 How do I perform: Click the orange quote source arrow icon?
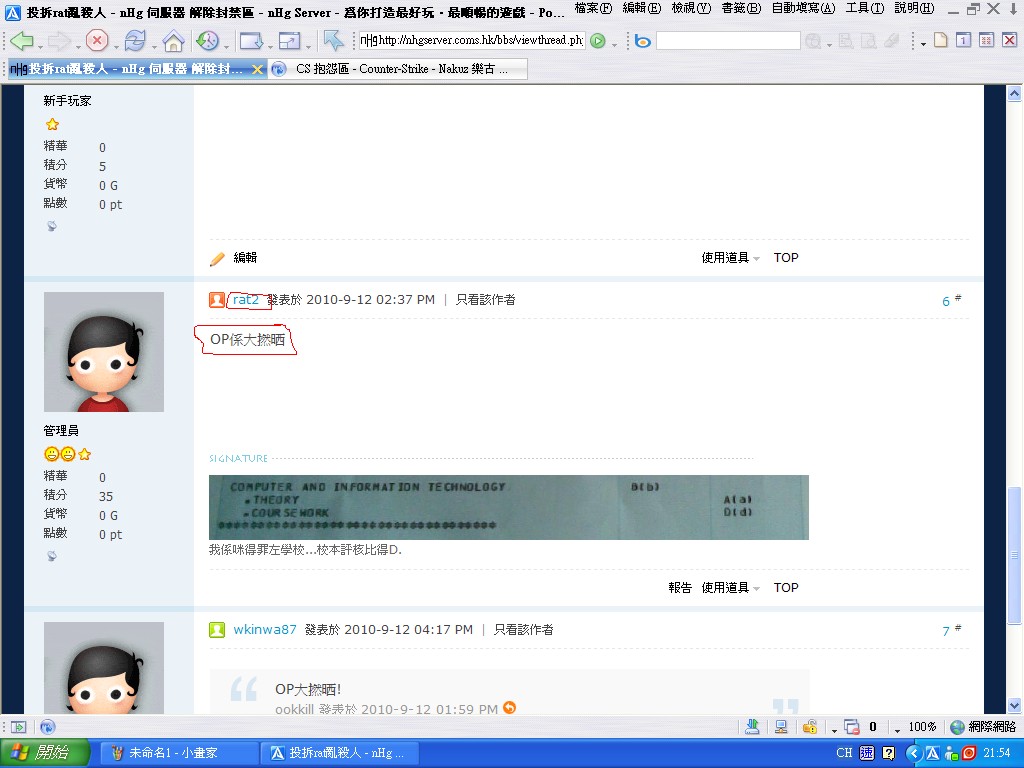click(510, 708)
